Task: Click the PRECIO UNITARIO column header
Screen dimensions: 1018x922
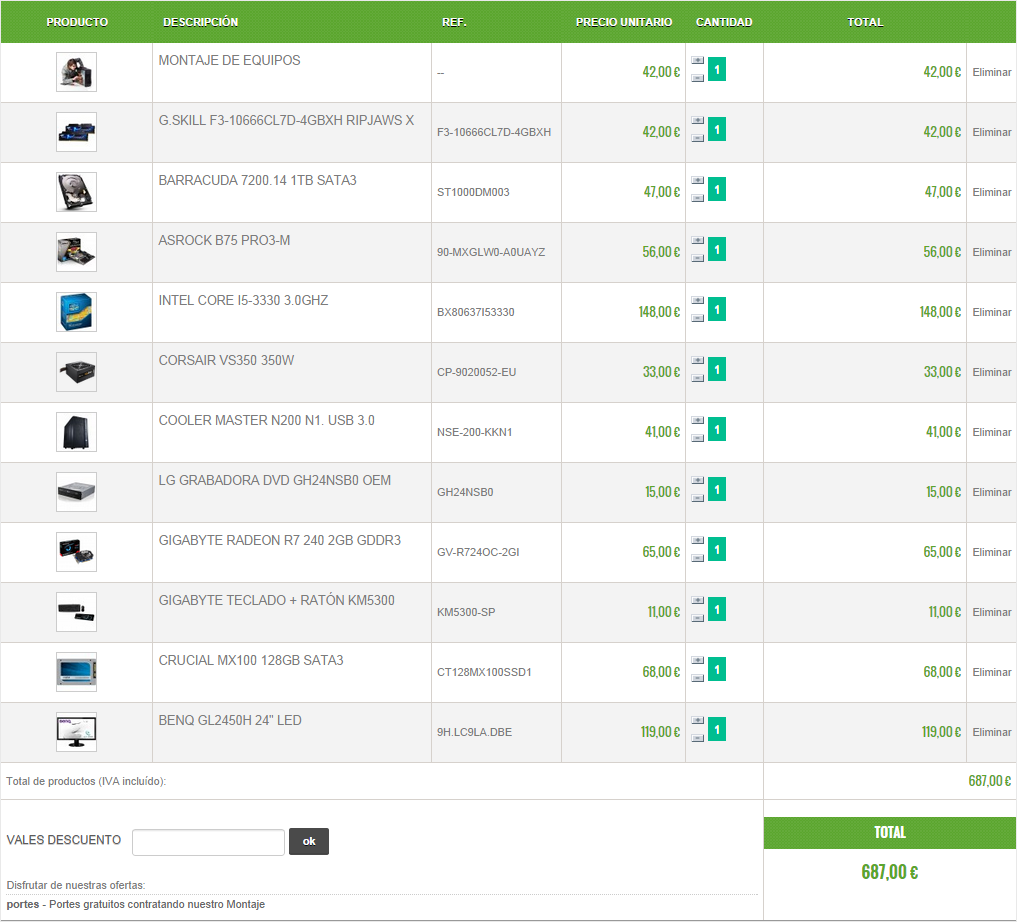Action: pyautogui.click(x=624, y=22)
